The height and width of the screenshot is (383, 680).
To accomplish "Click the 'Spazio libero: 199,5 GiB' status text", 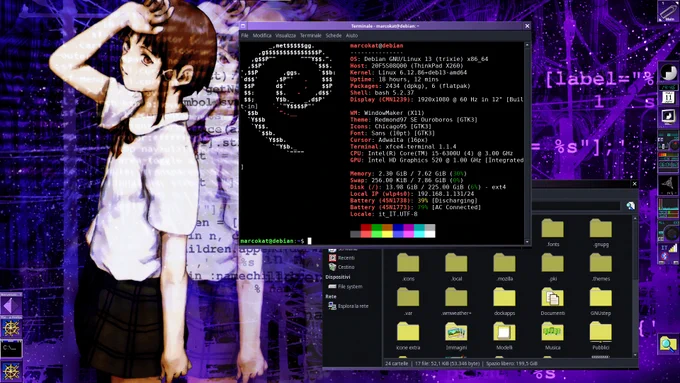I will pyautogui.click(x=512, y=363).
